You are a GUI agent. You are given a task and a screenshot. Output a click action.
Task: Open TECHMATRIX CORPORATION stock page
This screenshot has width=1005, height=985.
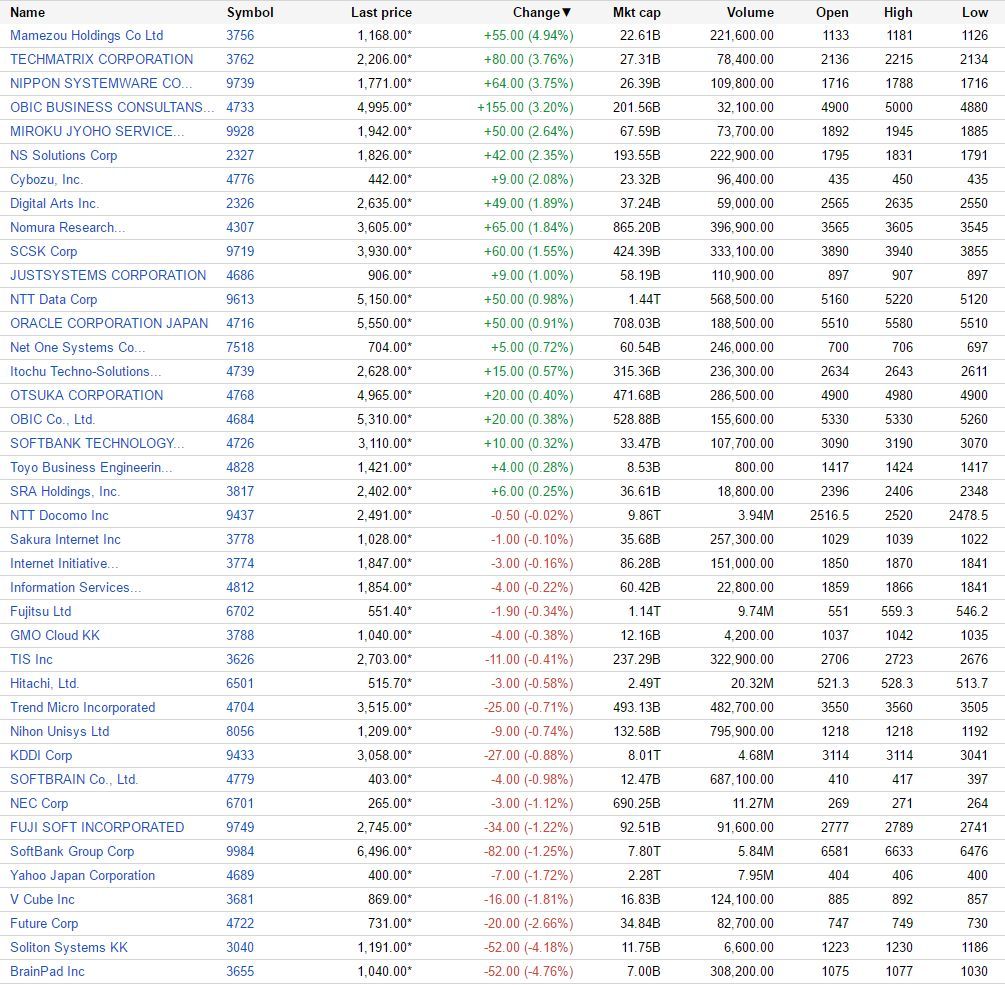coord(101,59)
